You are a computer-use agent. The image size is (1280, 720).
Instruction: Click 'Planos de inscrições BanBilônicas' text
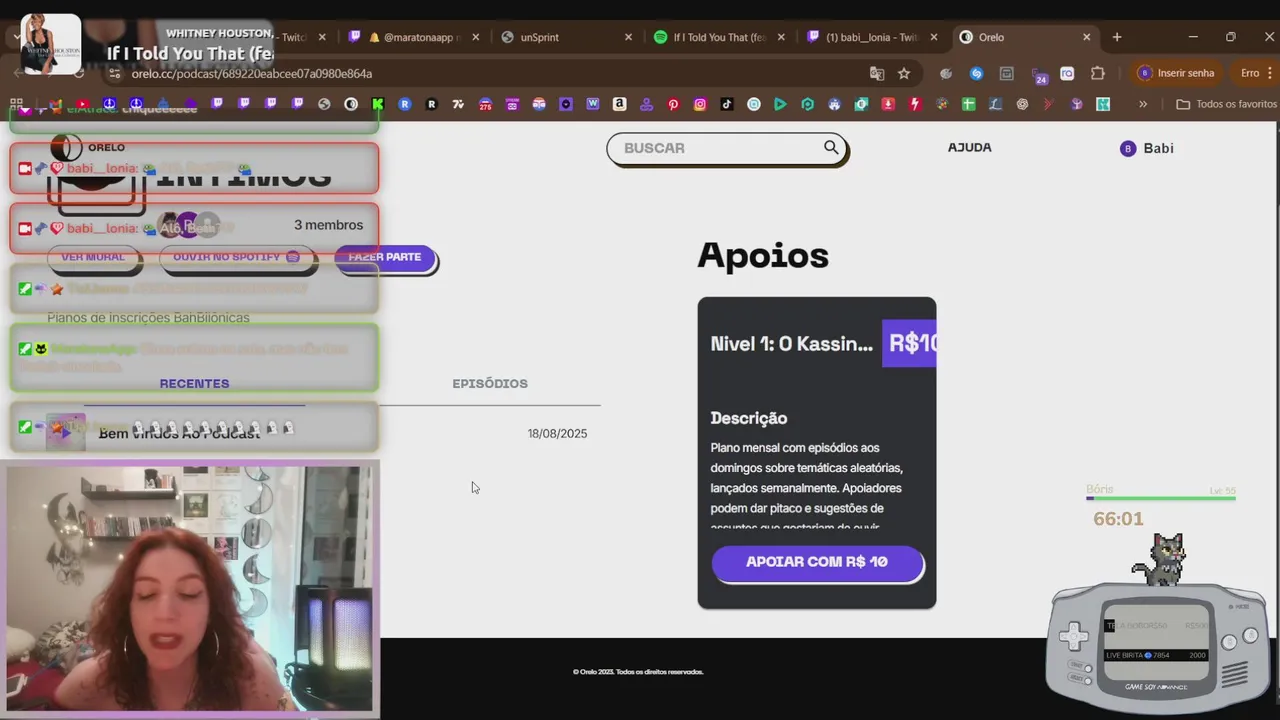[x=148, y=317]
